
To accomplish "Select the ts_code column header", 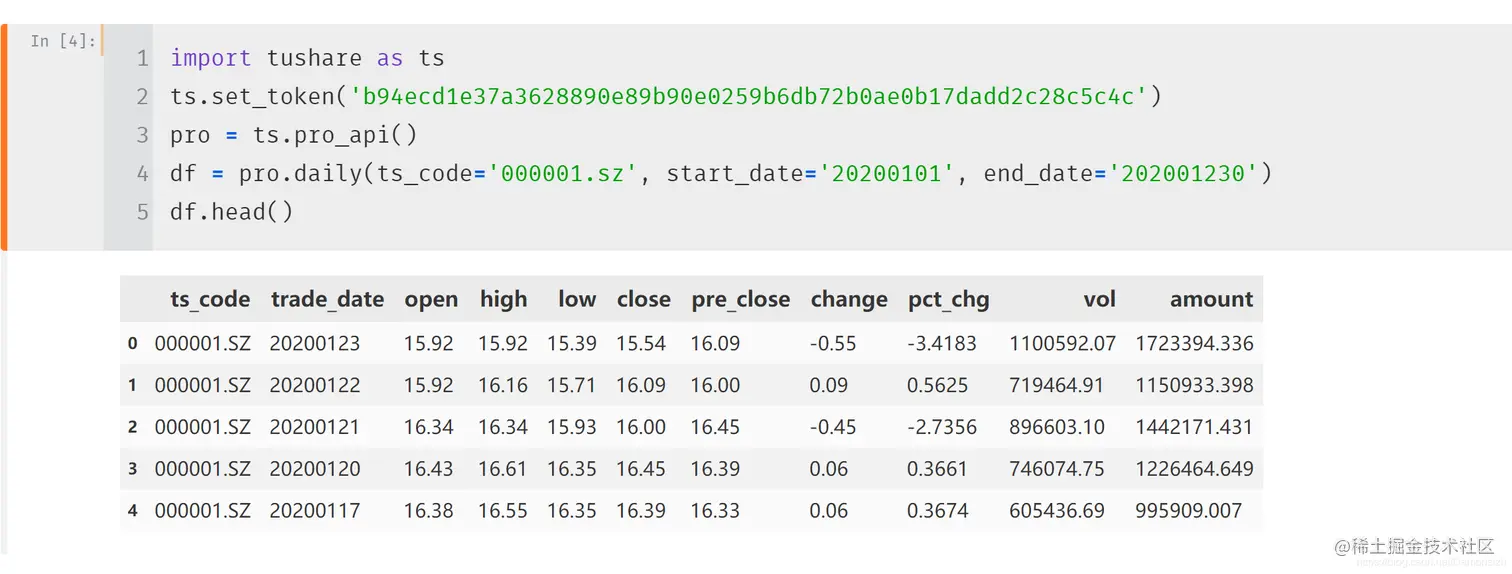I will [210, 300].
